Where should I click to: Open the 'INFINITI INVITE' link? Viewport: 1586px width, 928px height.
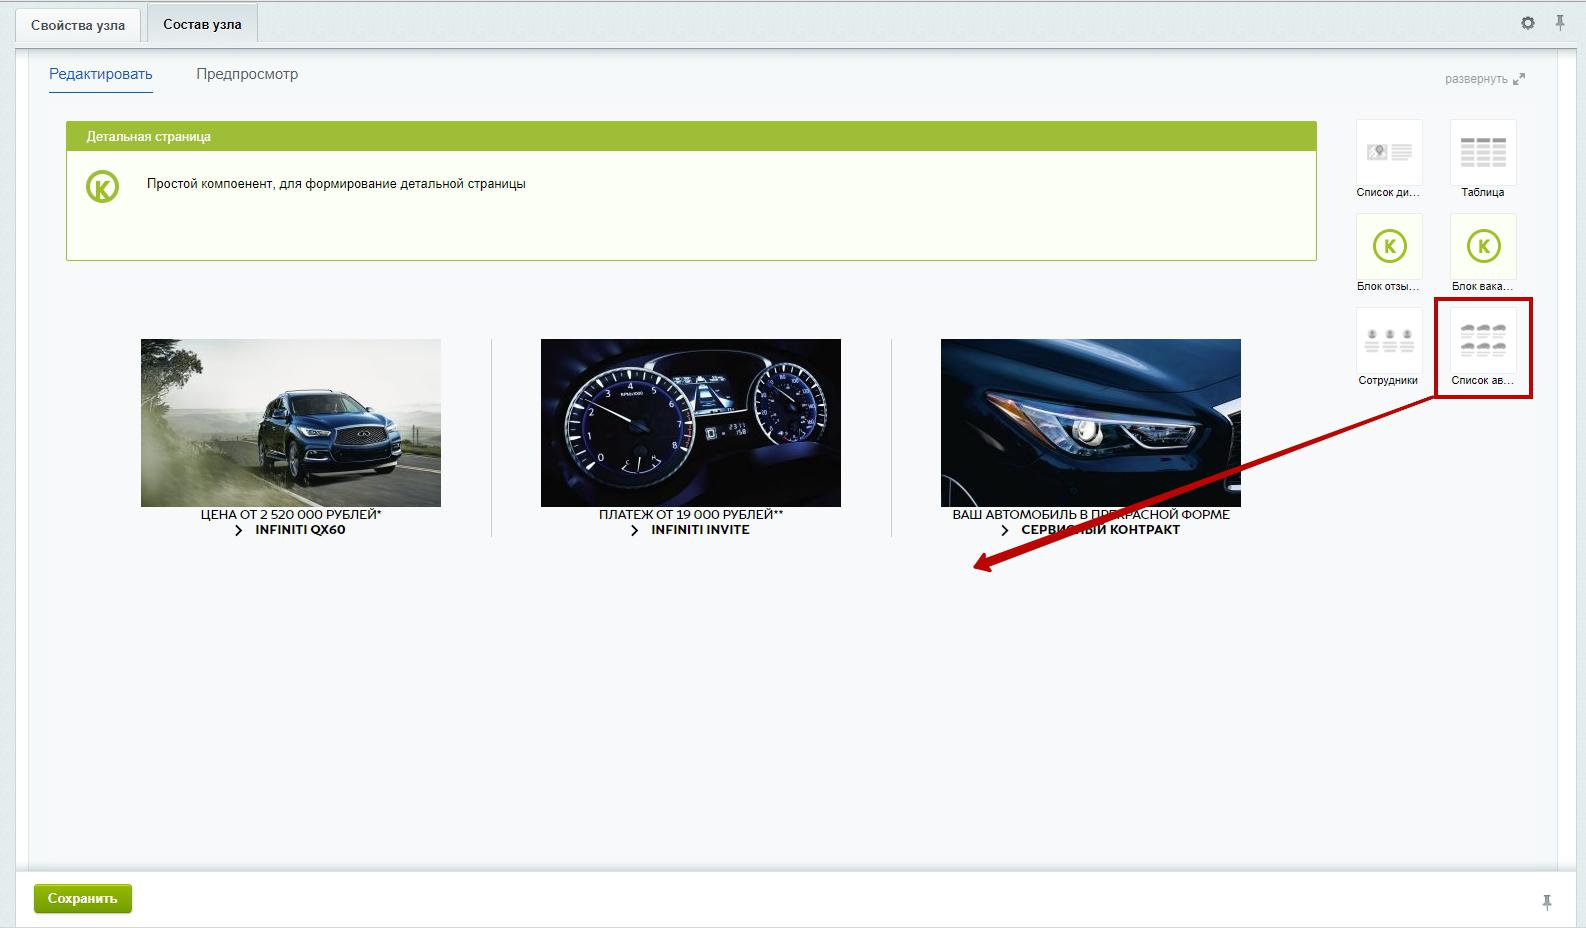700,530
